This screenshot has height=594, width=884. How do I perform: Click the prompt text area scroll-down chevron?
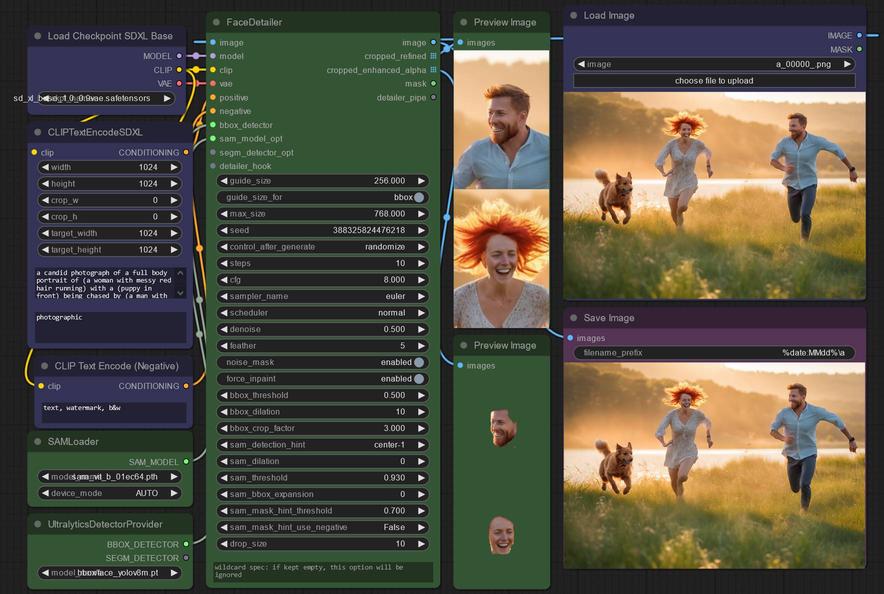[180, 293]
